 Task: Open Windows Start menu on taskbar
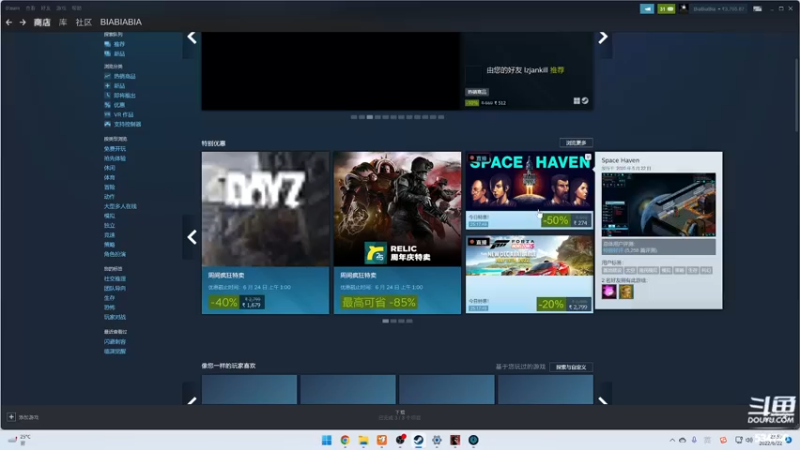click(327, 440)
